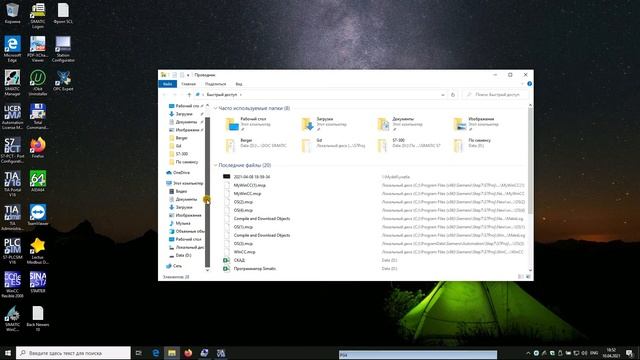Image resolution: width=640 pixels, height=360 pixels.
Task: Open Edge from the taskbar
Action: (156, 353)
